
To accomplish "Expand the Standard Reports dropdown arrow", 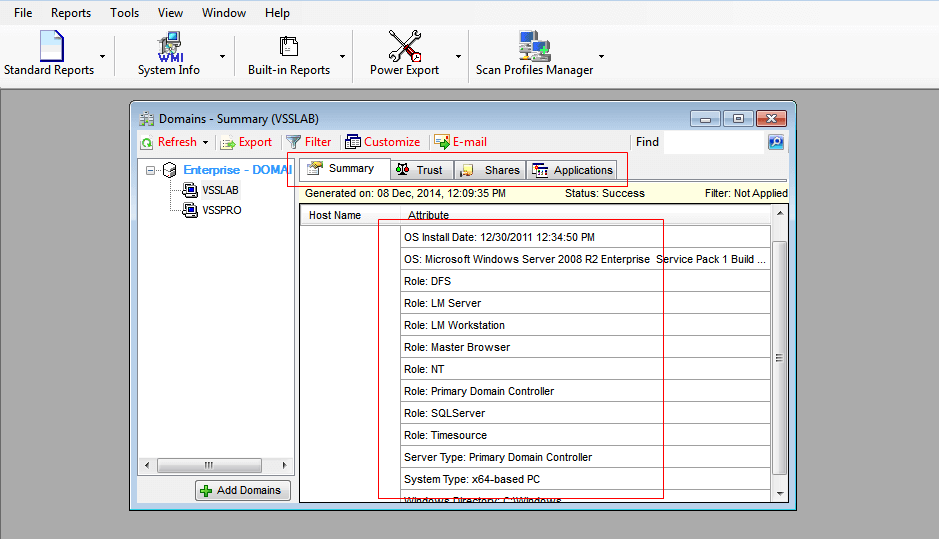I will (x=102, y=56).
